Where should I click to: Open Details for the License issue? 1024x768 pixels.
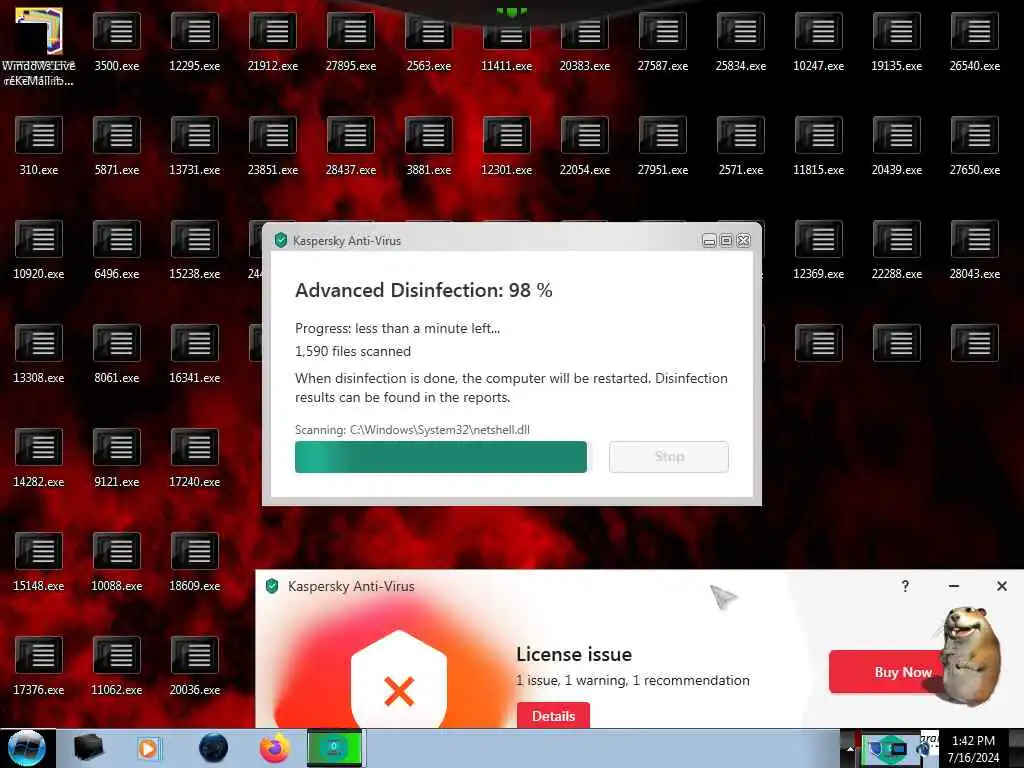pyautogui.click(x=553, y=716)
